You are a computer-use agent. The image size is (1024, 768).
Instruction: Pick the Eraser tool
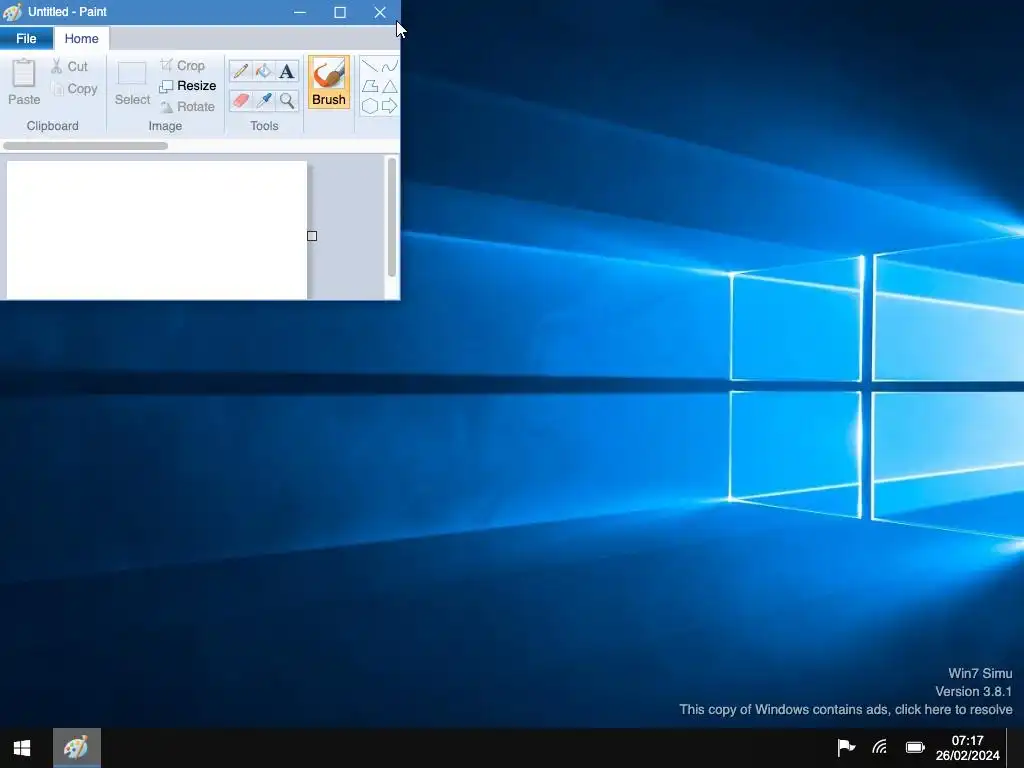tap(240, 101)
